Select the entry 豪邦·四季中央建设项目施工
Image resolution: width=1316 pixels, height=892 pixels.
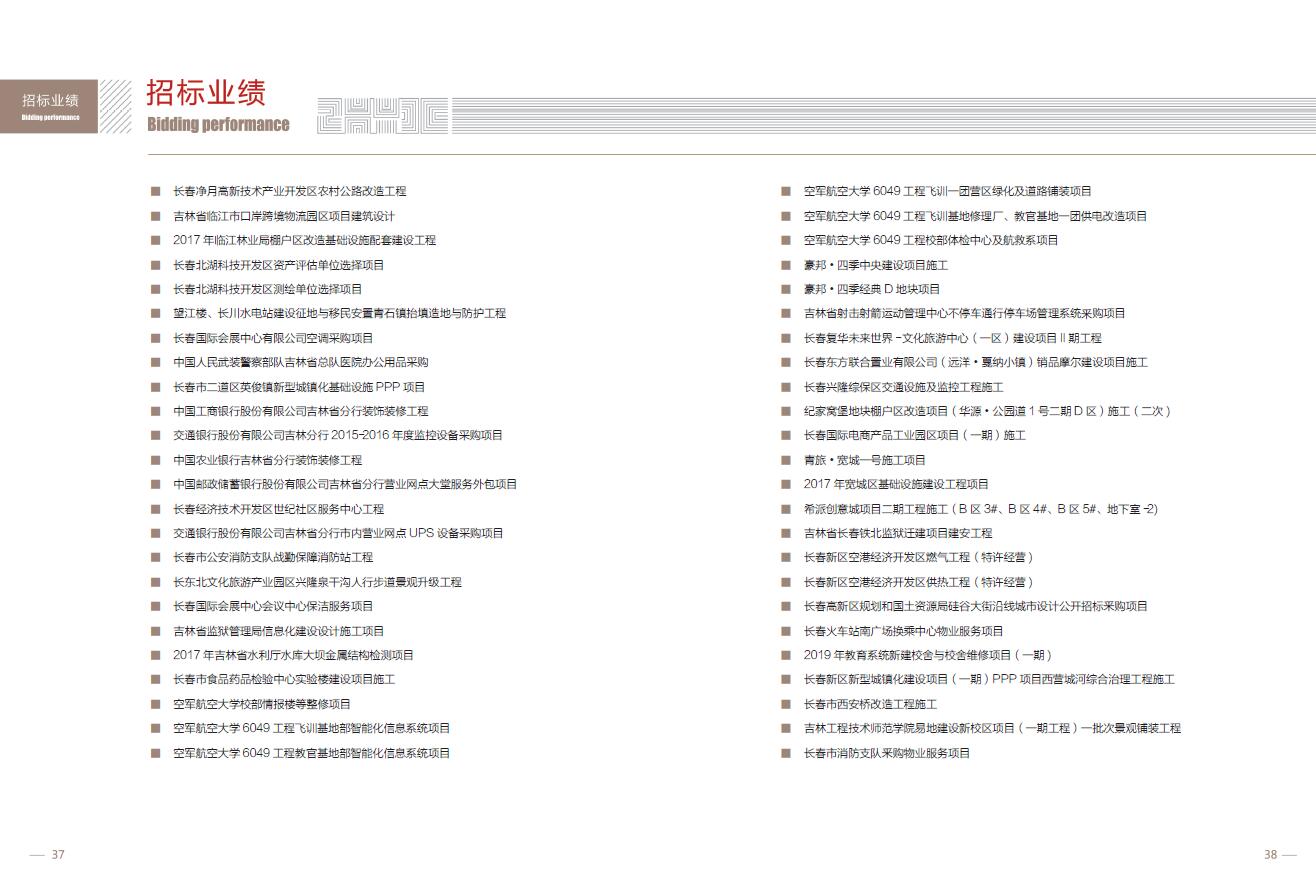pyautogui.click(x=876, y=265)
